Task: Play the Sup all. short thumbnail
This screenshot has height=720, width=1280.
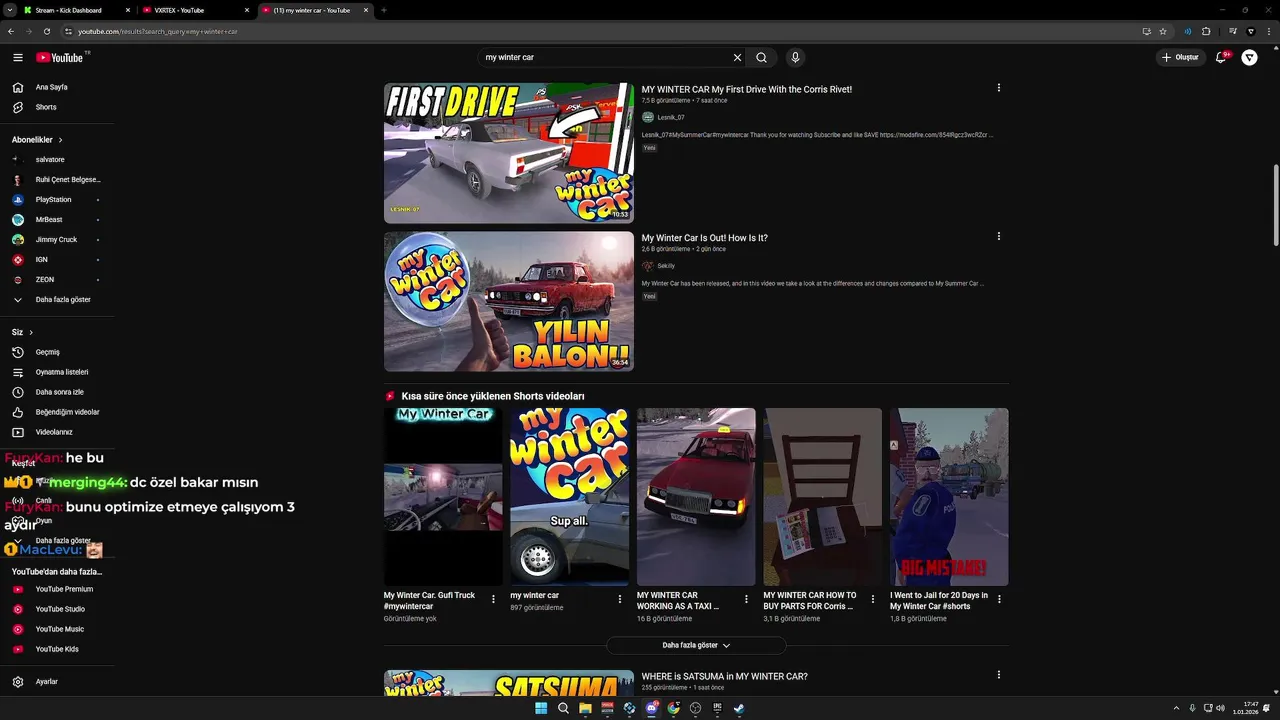Action: [x=569, y=497]
